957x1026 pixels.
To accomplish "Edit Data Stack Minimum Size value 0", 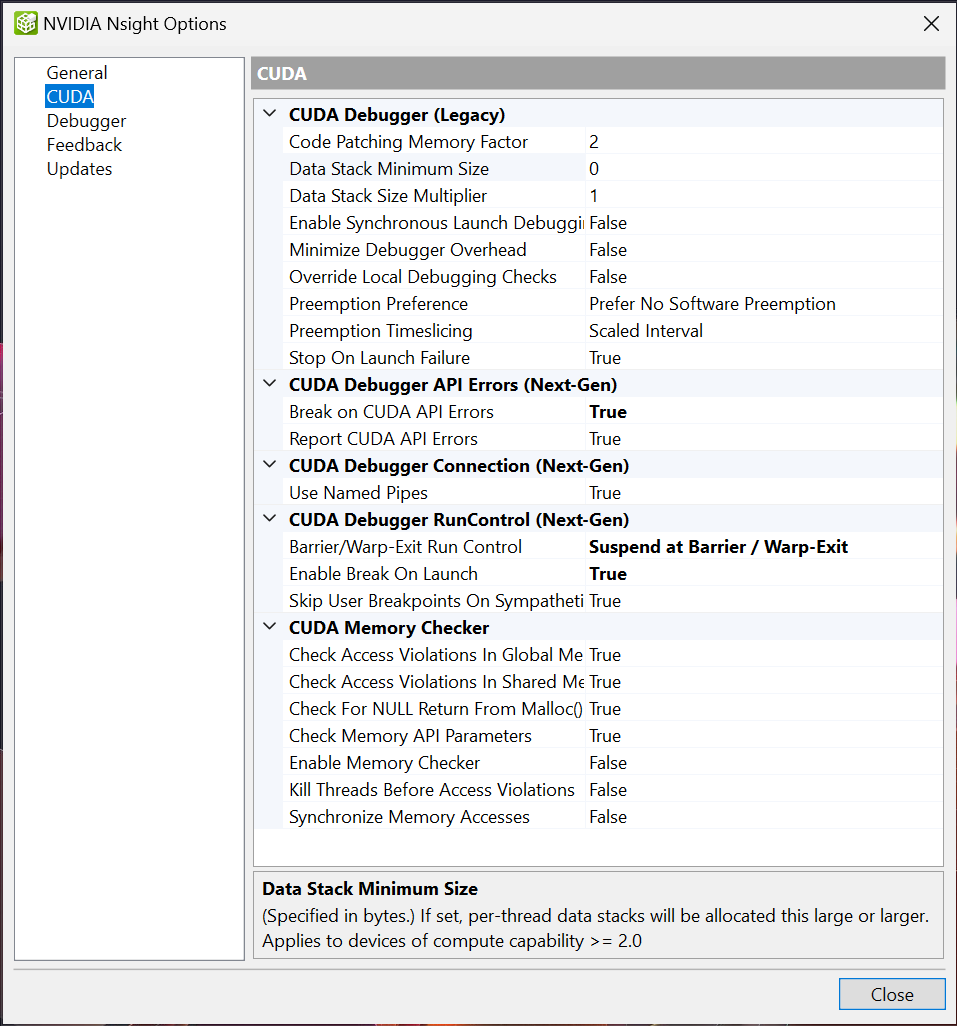I will pyautogui.click(x=763, y=169).
